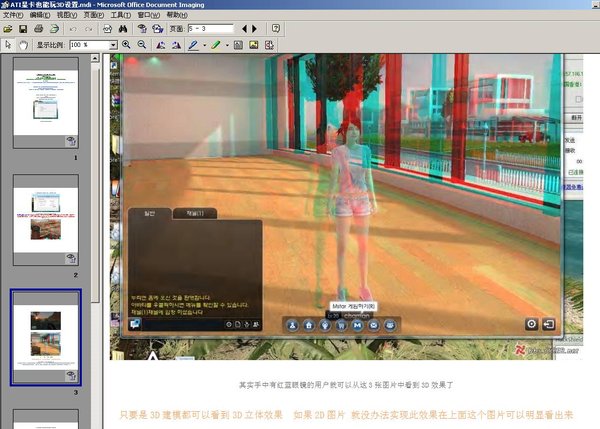Click the Undo arrow icon
This screenshot has height=429, width=600.
[73, 29]
